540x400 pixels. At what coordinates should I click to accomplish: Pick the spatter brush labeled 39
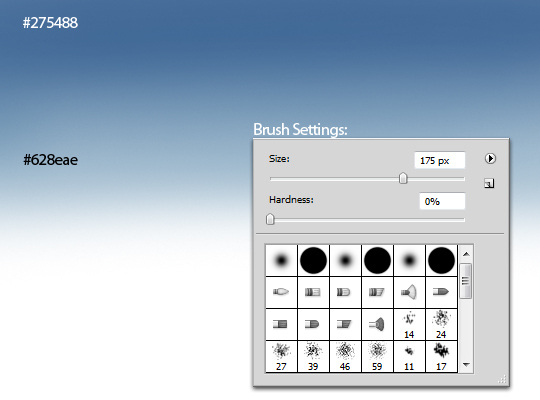pyautogui.click(x=313, y=356)
